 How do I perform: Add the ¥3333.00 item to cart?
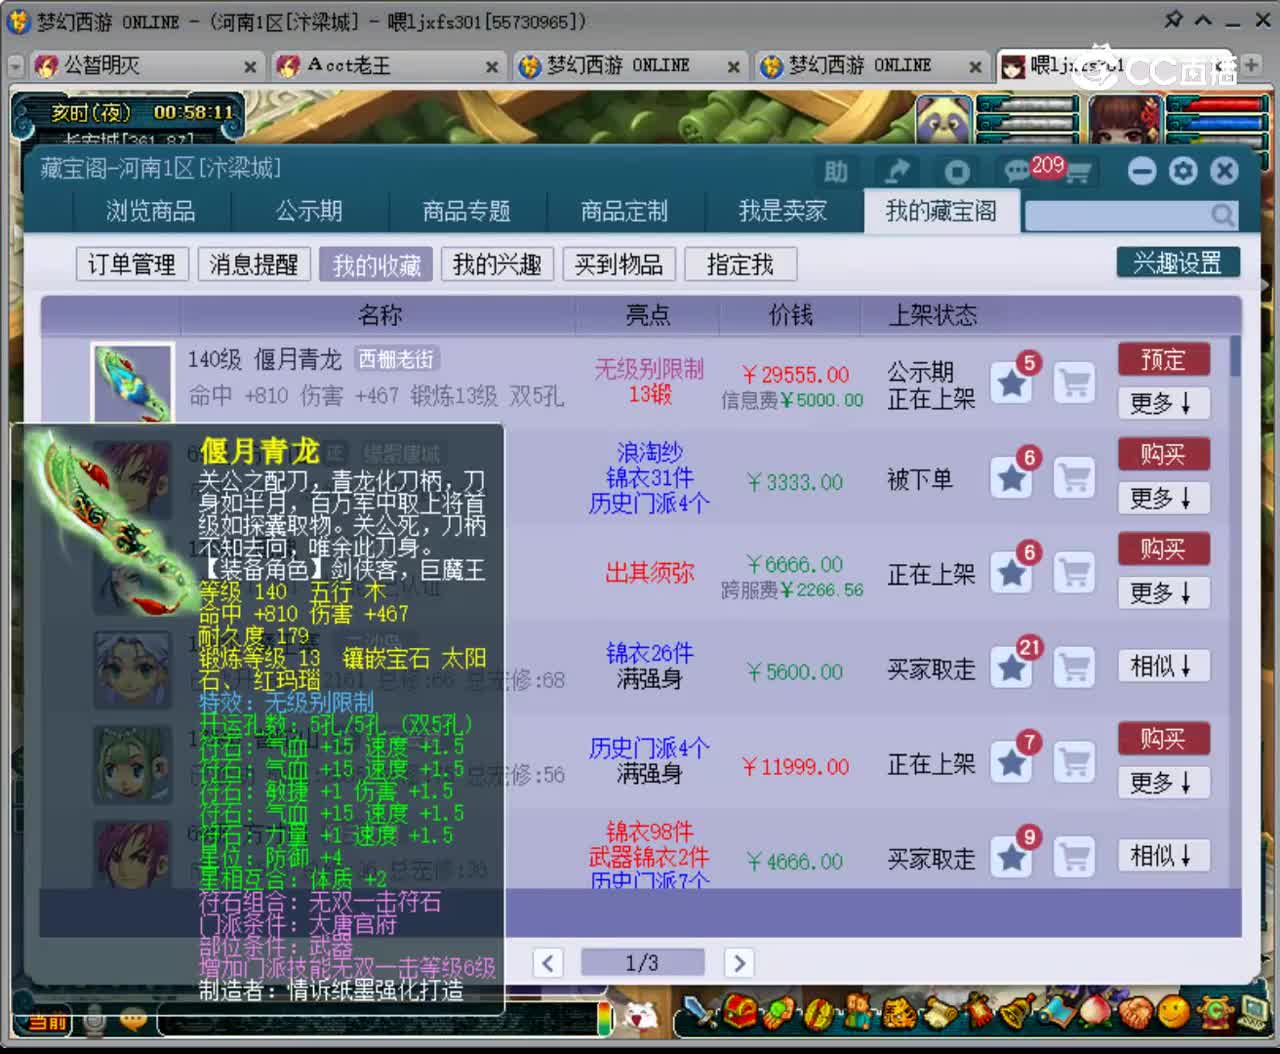point(1075,479)
